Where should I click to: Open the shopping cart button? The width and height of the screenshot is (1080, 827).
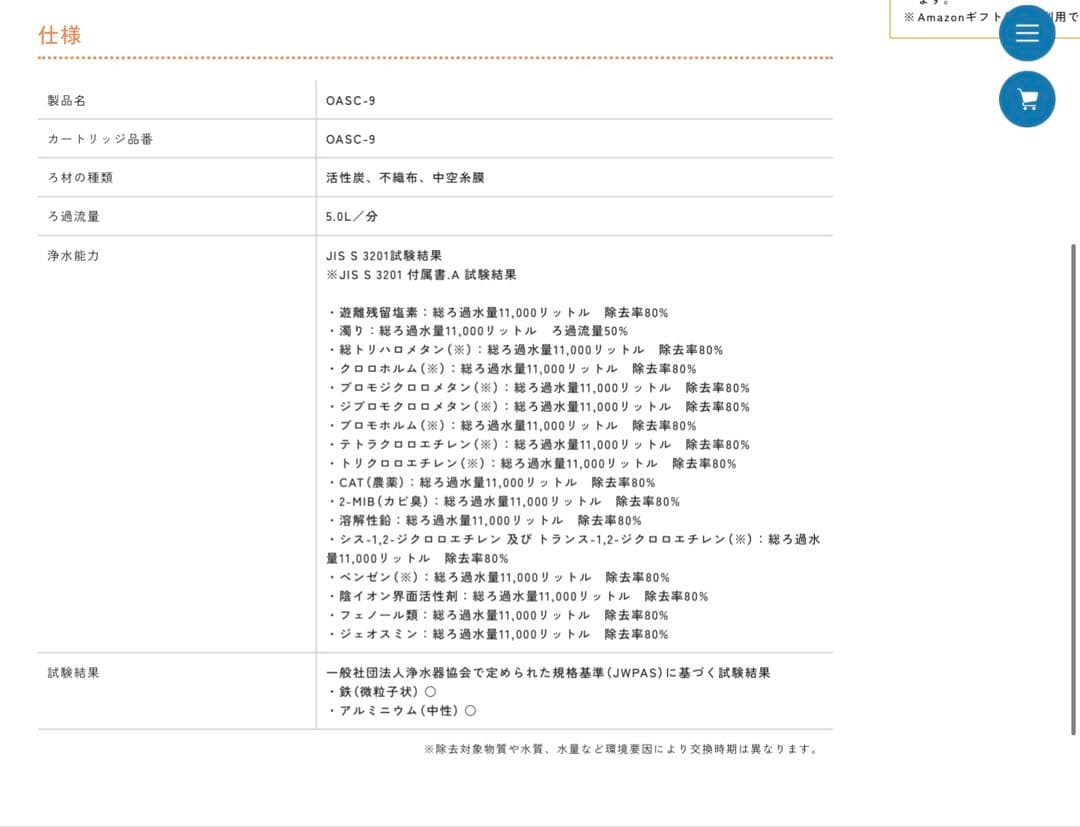point(1027,99)
